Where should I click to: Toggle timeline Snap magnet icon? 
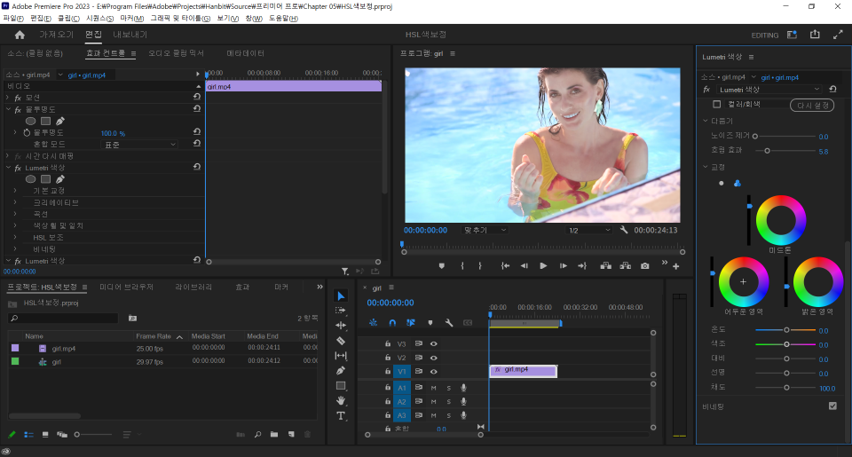(392, 323)
